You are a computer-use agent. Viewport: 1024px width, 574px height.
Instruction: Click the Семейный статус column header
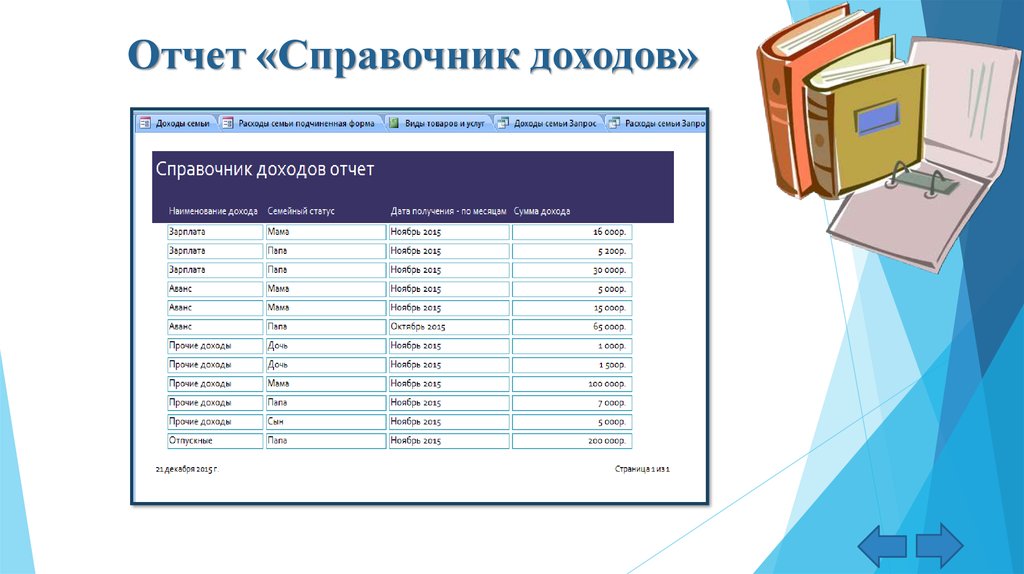point(301,211)
